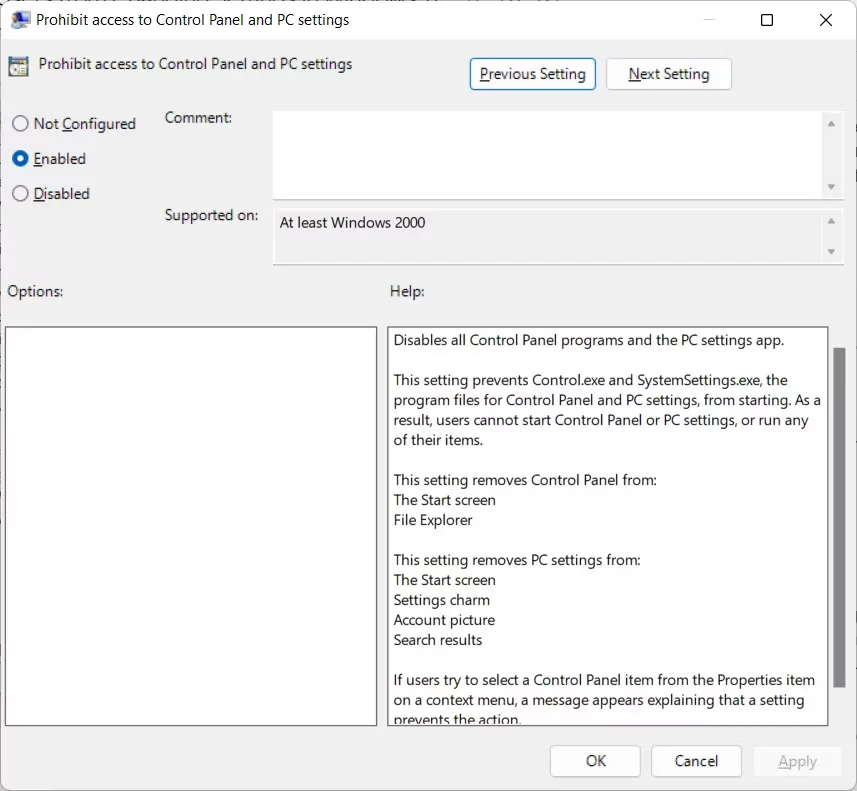Choose the Disabled radio option
857x791 pixels.
(x=21, y=194)
